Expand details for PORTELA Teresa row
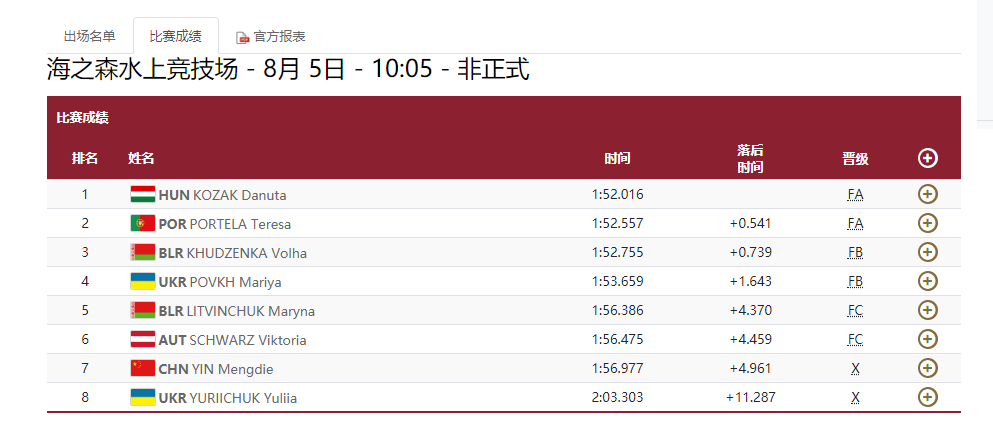Screen dimensions: 993x424 (927, 223)
